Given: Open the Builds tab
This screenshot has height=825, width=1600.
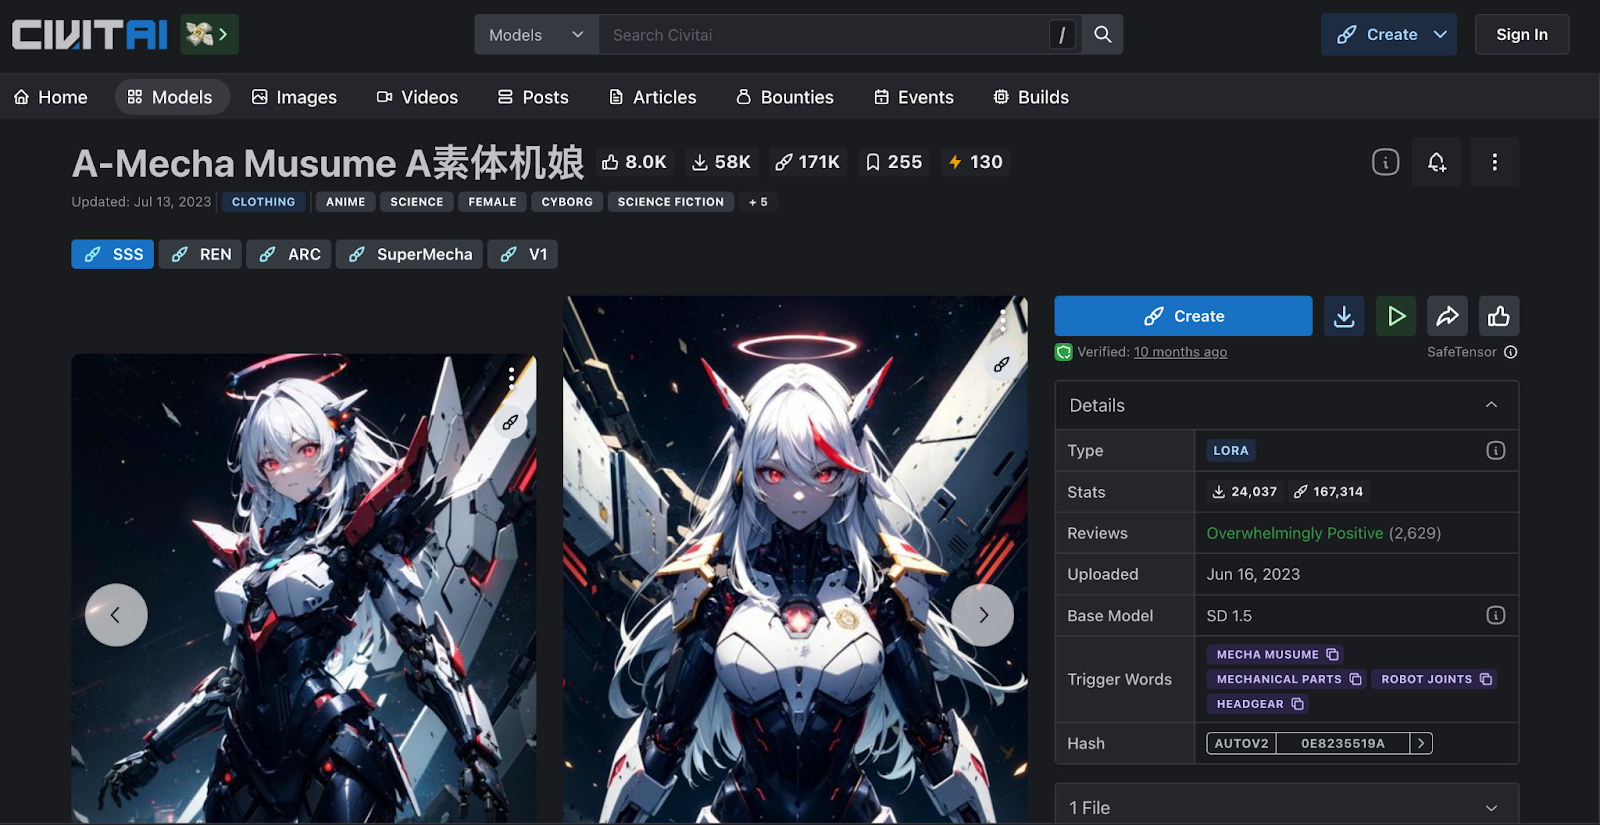Looking at the screenshot, I should click(x=1031, y=97).
